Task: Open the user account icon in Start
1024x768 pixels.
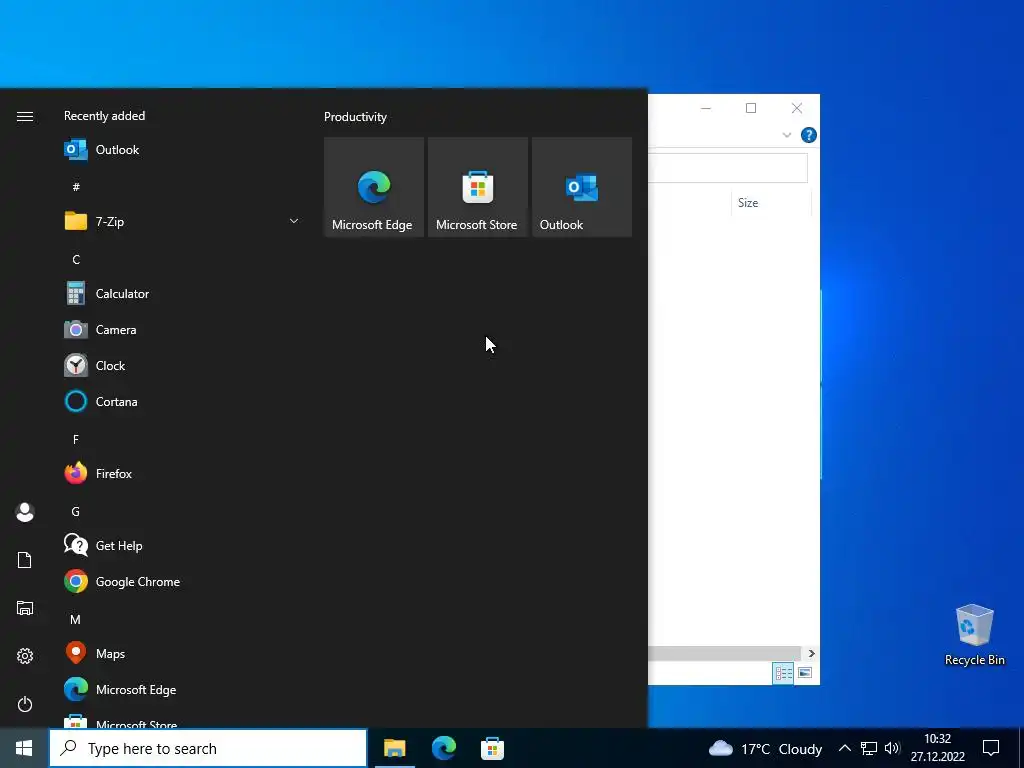Action: 25,512
